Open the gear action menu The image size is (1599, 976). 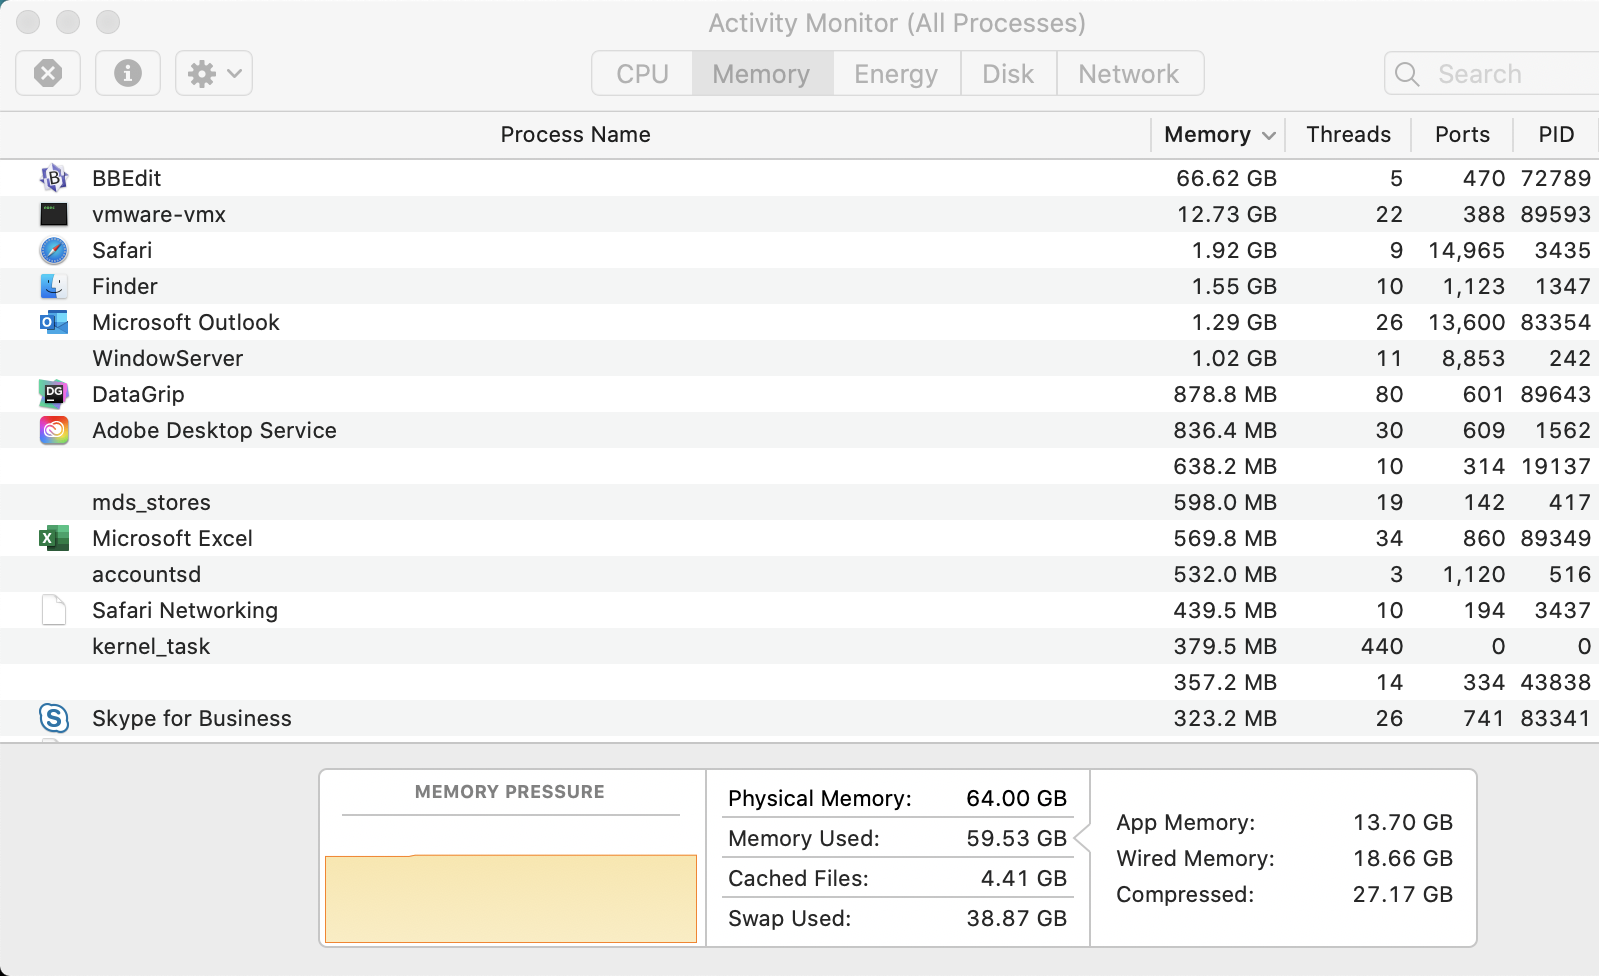click(x=214, y=73)
